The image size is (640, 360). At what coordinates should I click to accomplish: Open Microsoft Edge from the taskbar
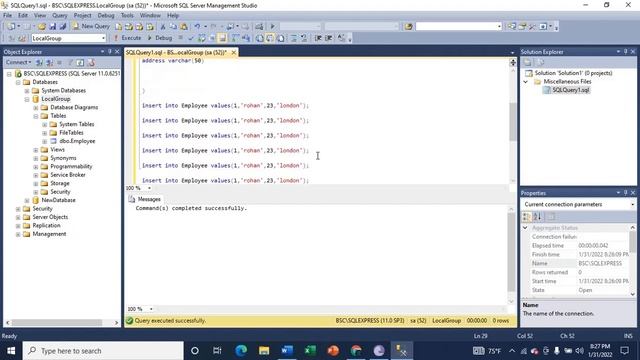[x=241, y=351]
